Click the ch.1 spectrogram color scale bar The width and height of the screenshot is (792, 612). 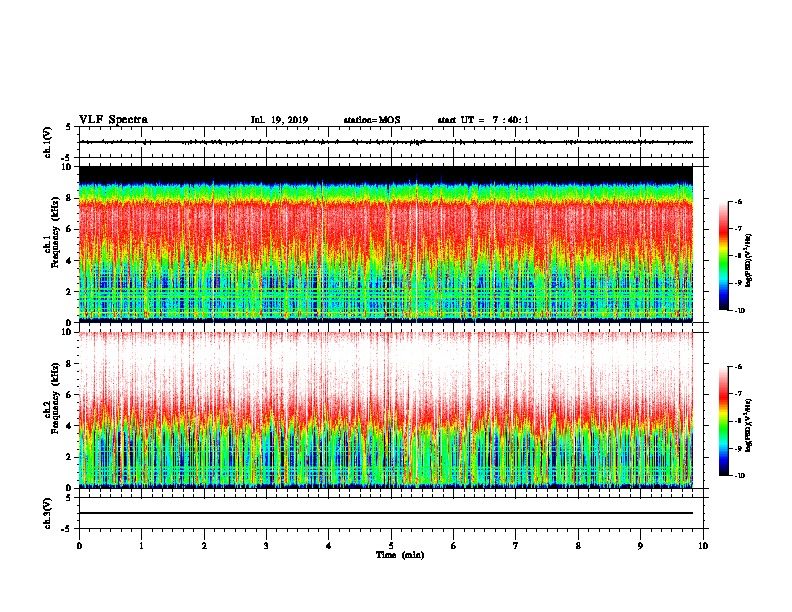(x=723, y=256)
